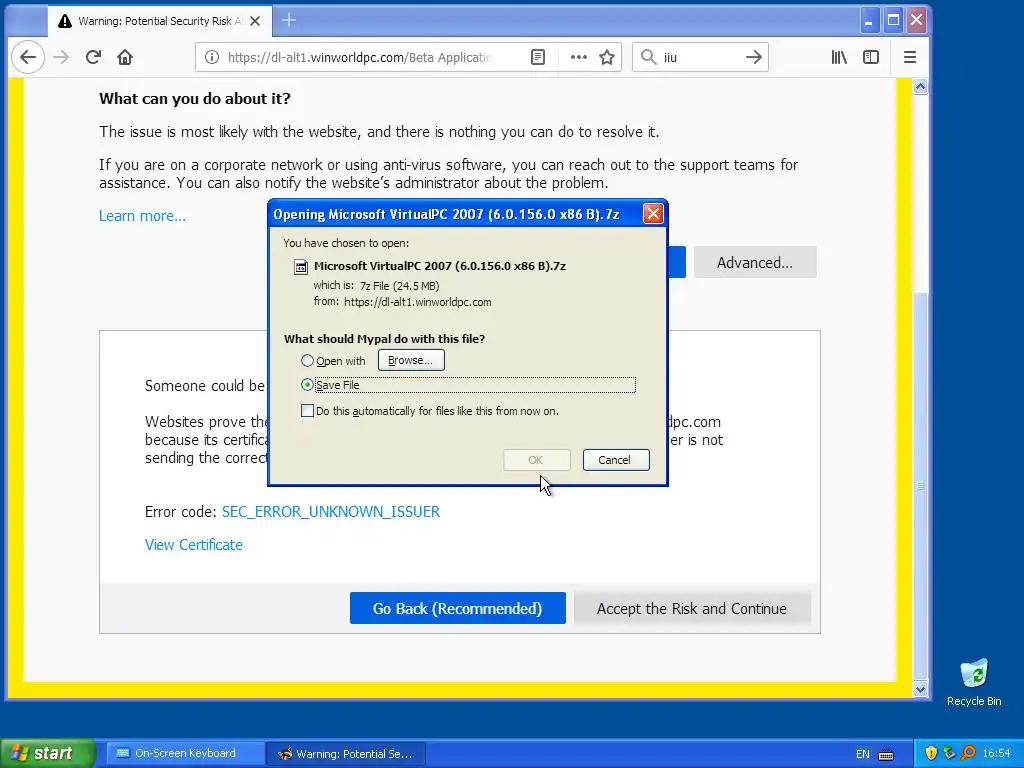The height and width of the screenshot is (768, 1024).
Task: Go back with the browser Back arrow
Action: (x=27, y=57)
